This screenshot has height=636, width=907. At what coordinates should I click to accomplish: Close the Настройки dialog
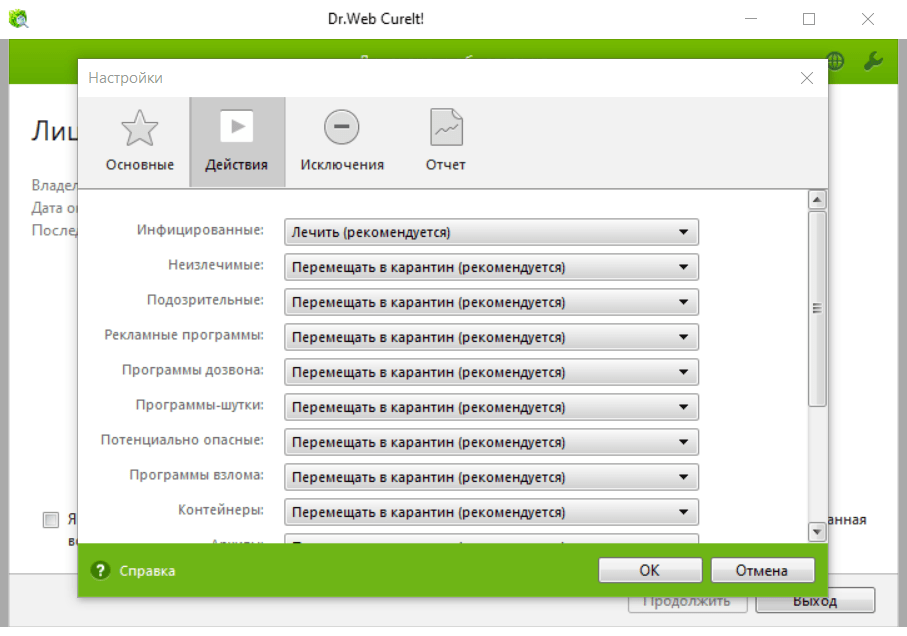click(806, 78)
